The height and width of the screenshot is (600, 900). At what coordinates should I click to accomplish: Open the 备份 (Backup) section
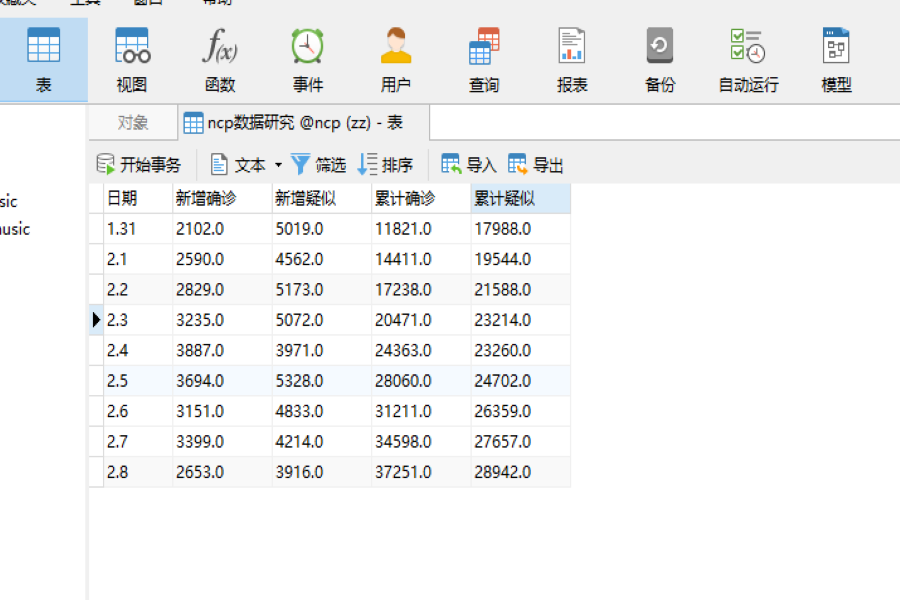[660, 60]
